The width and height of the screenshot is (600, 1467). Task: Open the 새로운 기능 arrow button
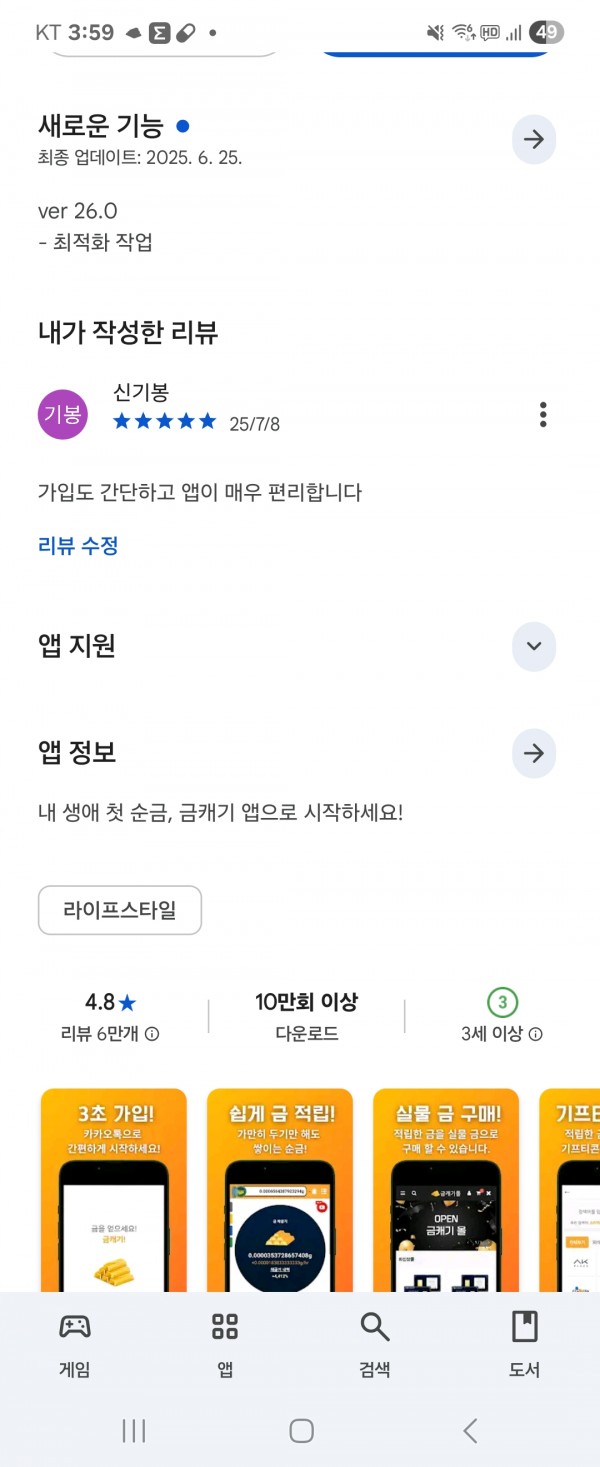(533, 139)
